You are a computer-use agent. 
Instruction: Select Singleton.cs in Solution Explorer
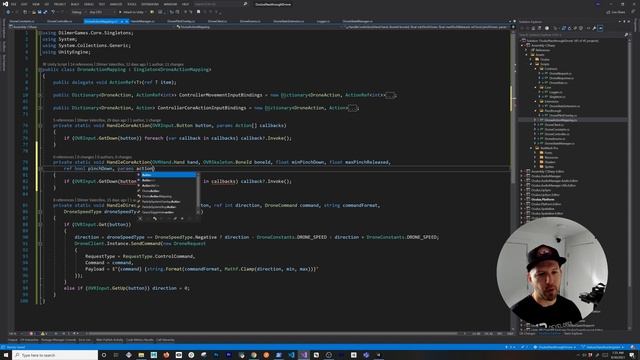[557, 97]
